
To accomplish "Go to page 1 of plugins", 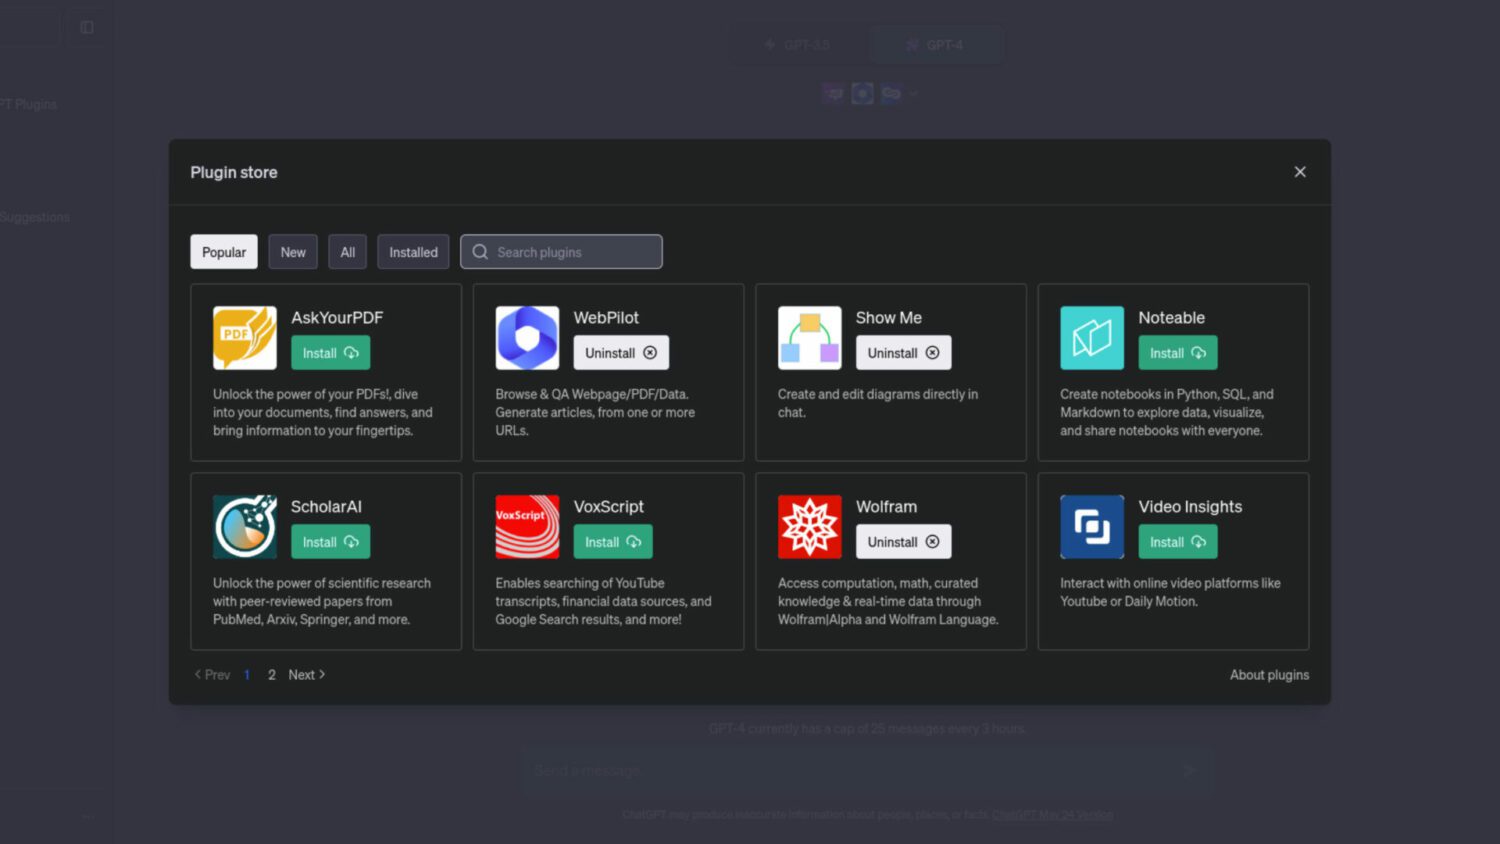I will pos(247,675).
